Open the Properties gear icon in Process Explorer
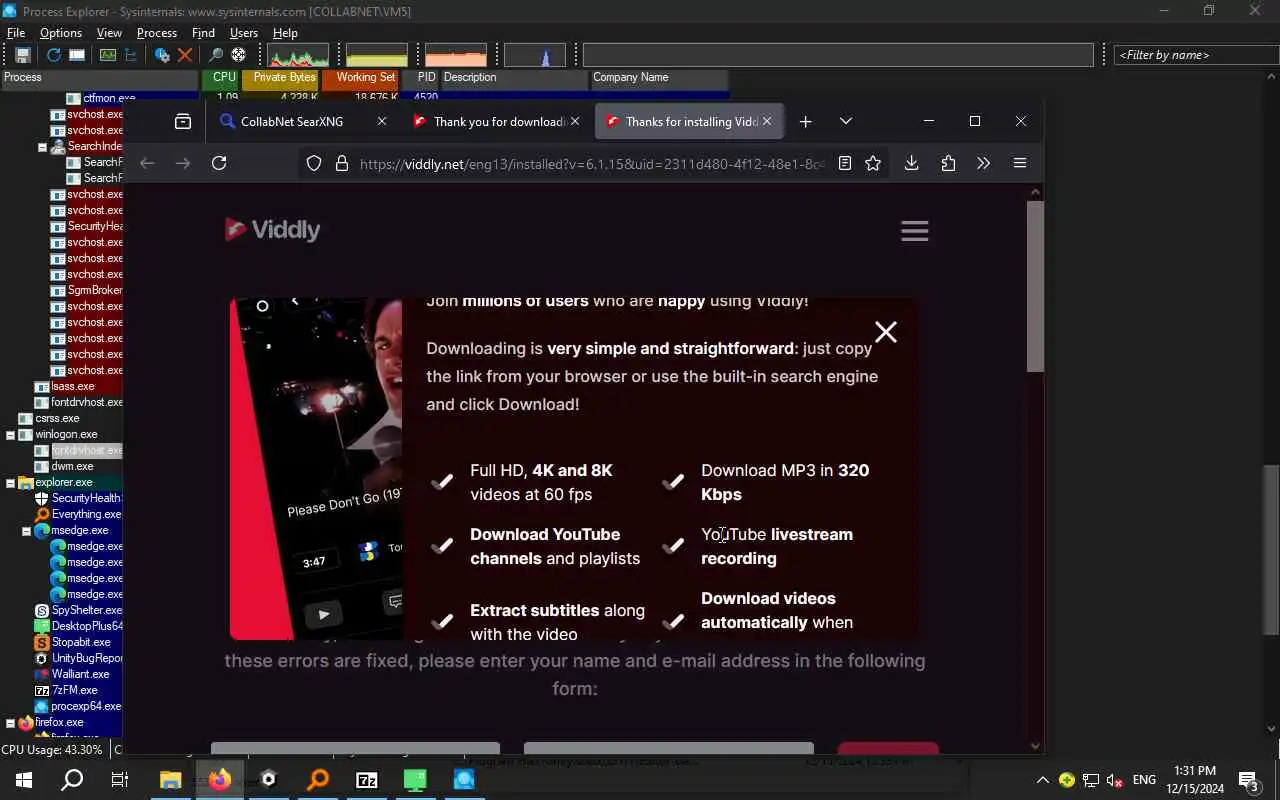The image size is (1280, 800). (x=162, y=55)
